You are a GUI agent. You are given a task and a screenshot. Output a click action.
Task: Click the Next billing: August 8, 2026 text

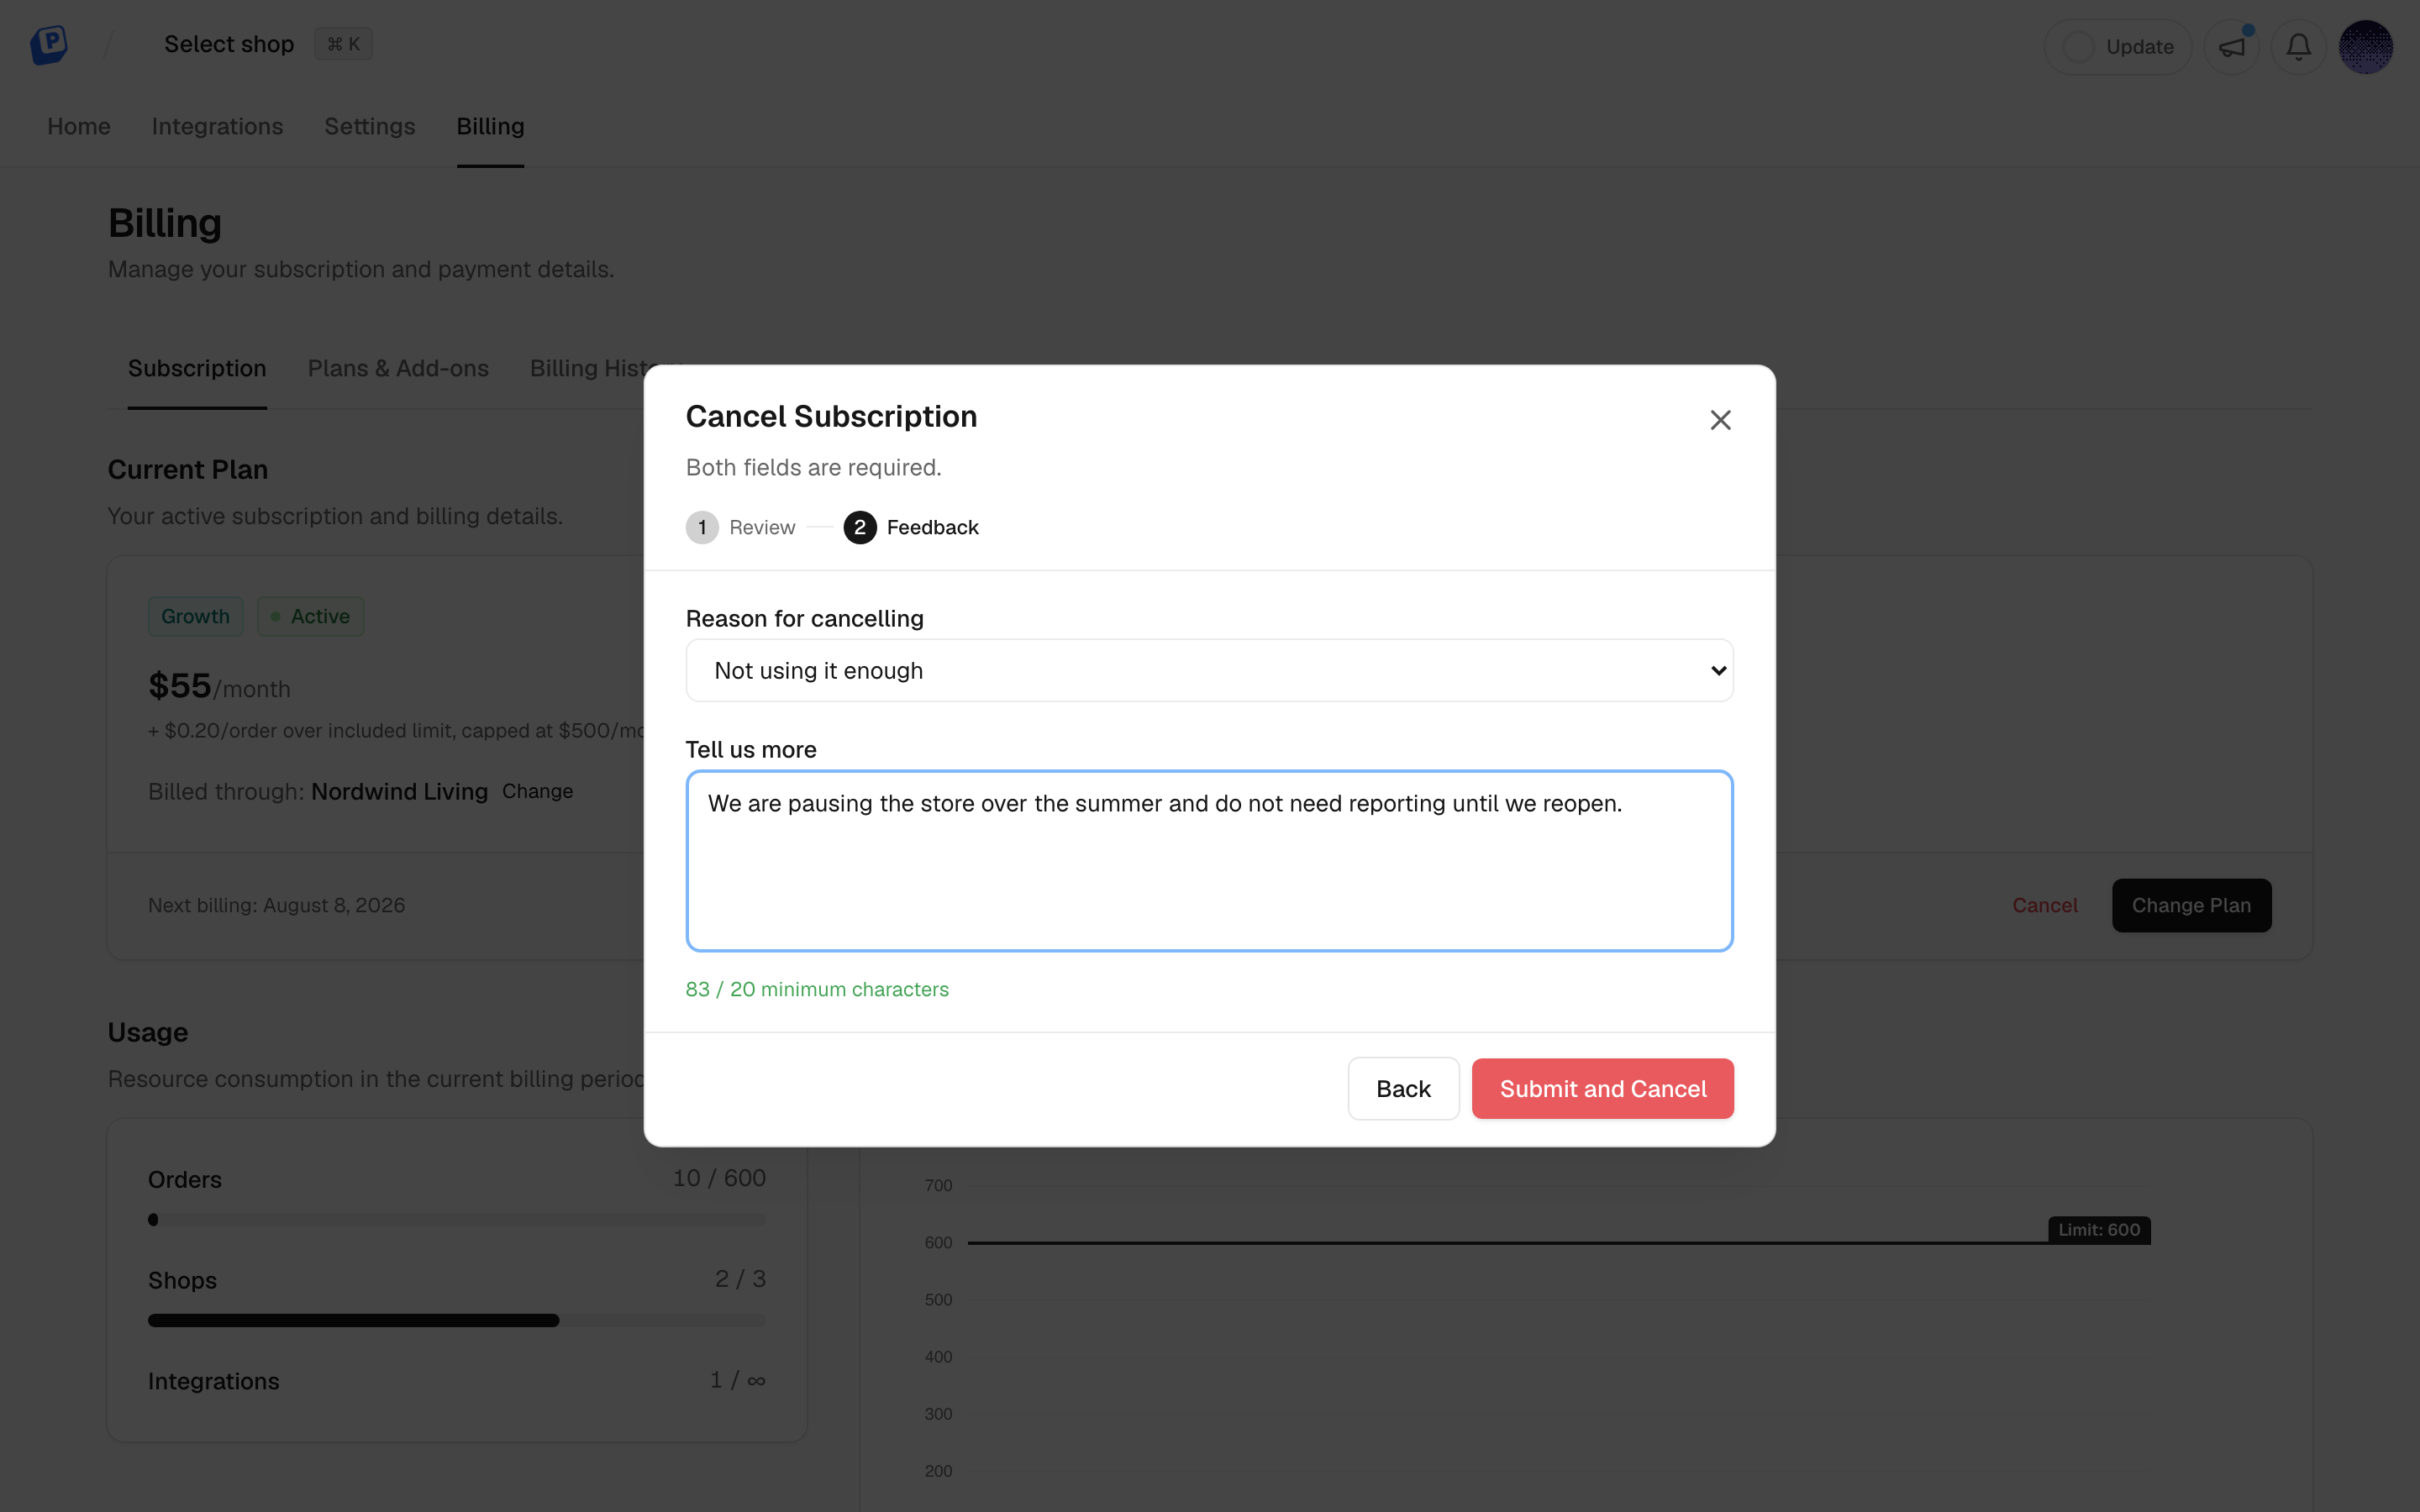point(276,905)
